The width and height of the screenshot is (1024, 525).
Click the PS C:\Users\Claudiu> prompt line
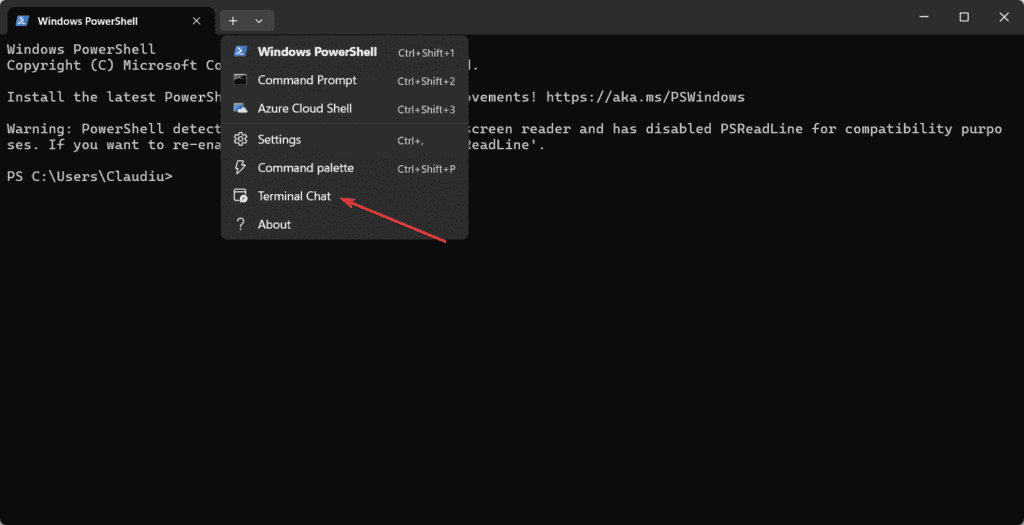pyautogui.click(x=89, y=176)
